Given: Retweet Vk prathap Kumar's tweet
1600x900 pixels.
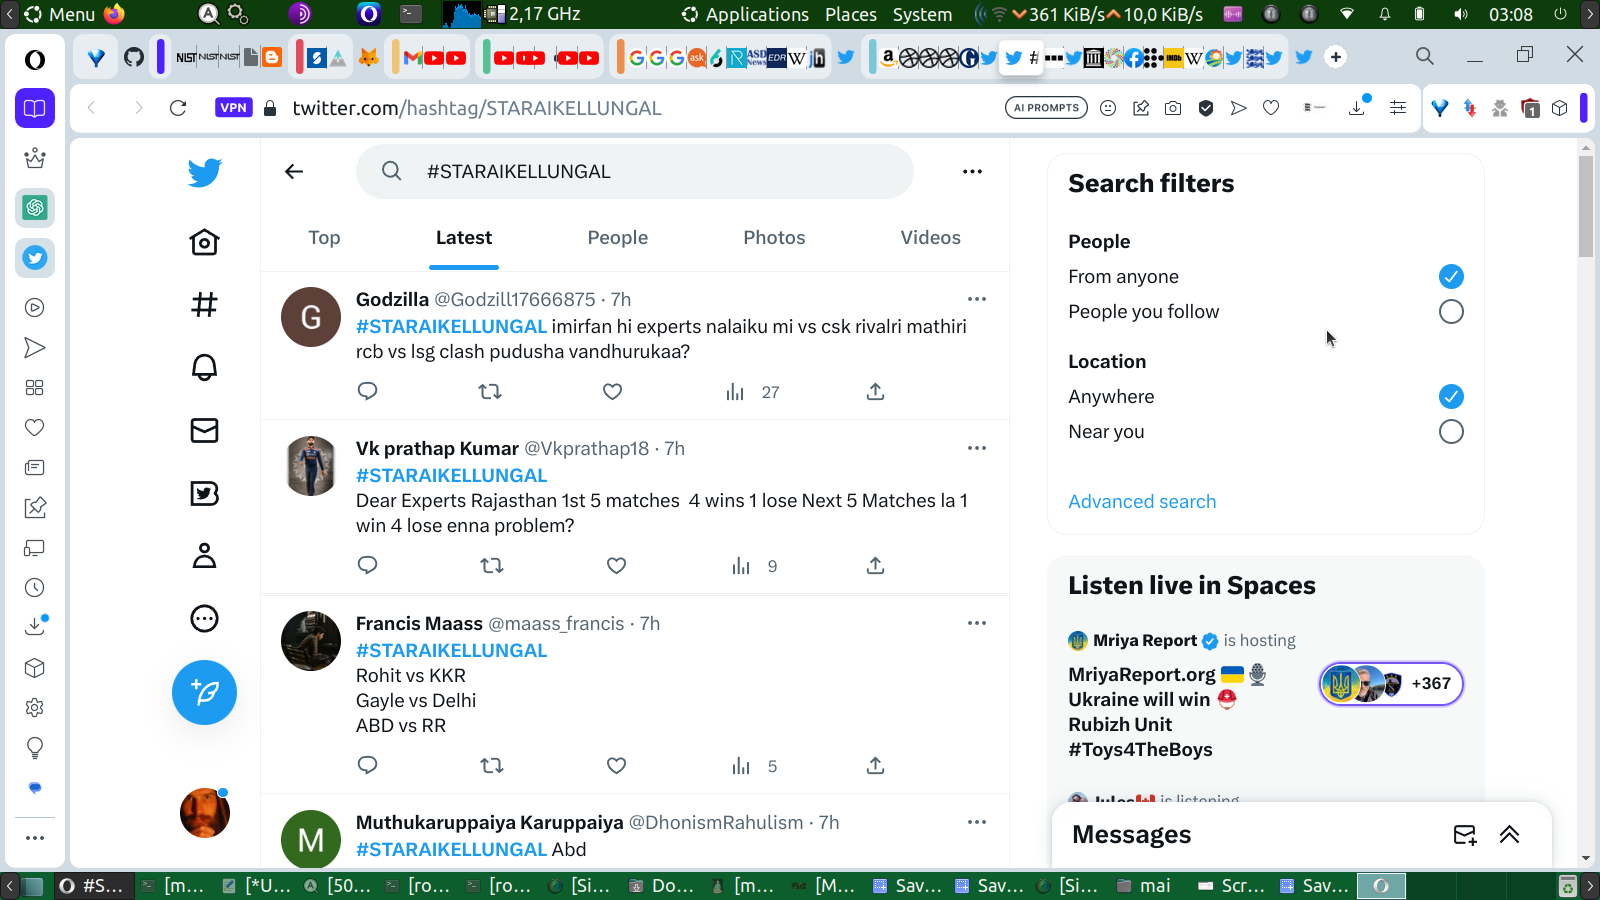Looking at the screenshot, I should [492, 565].
